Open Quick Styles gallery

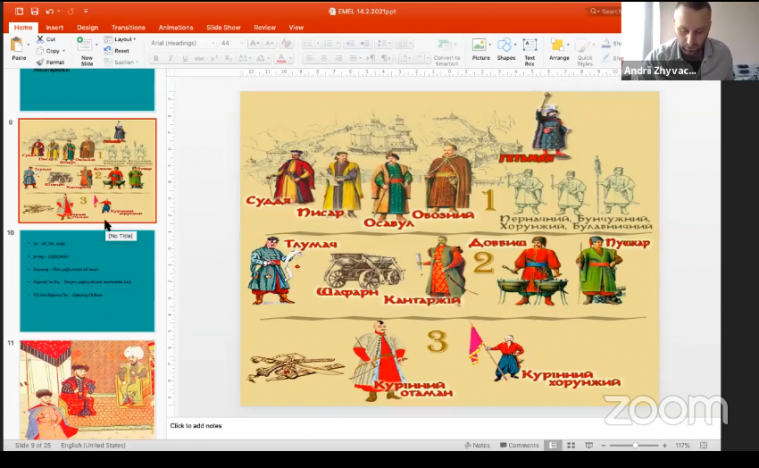coord(585,52)
